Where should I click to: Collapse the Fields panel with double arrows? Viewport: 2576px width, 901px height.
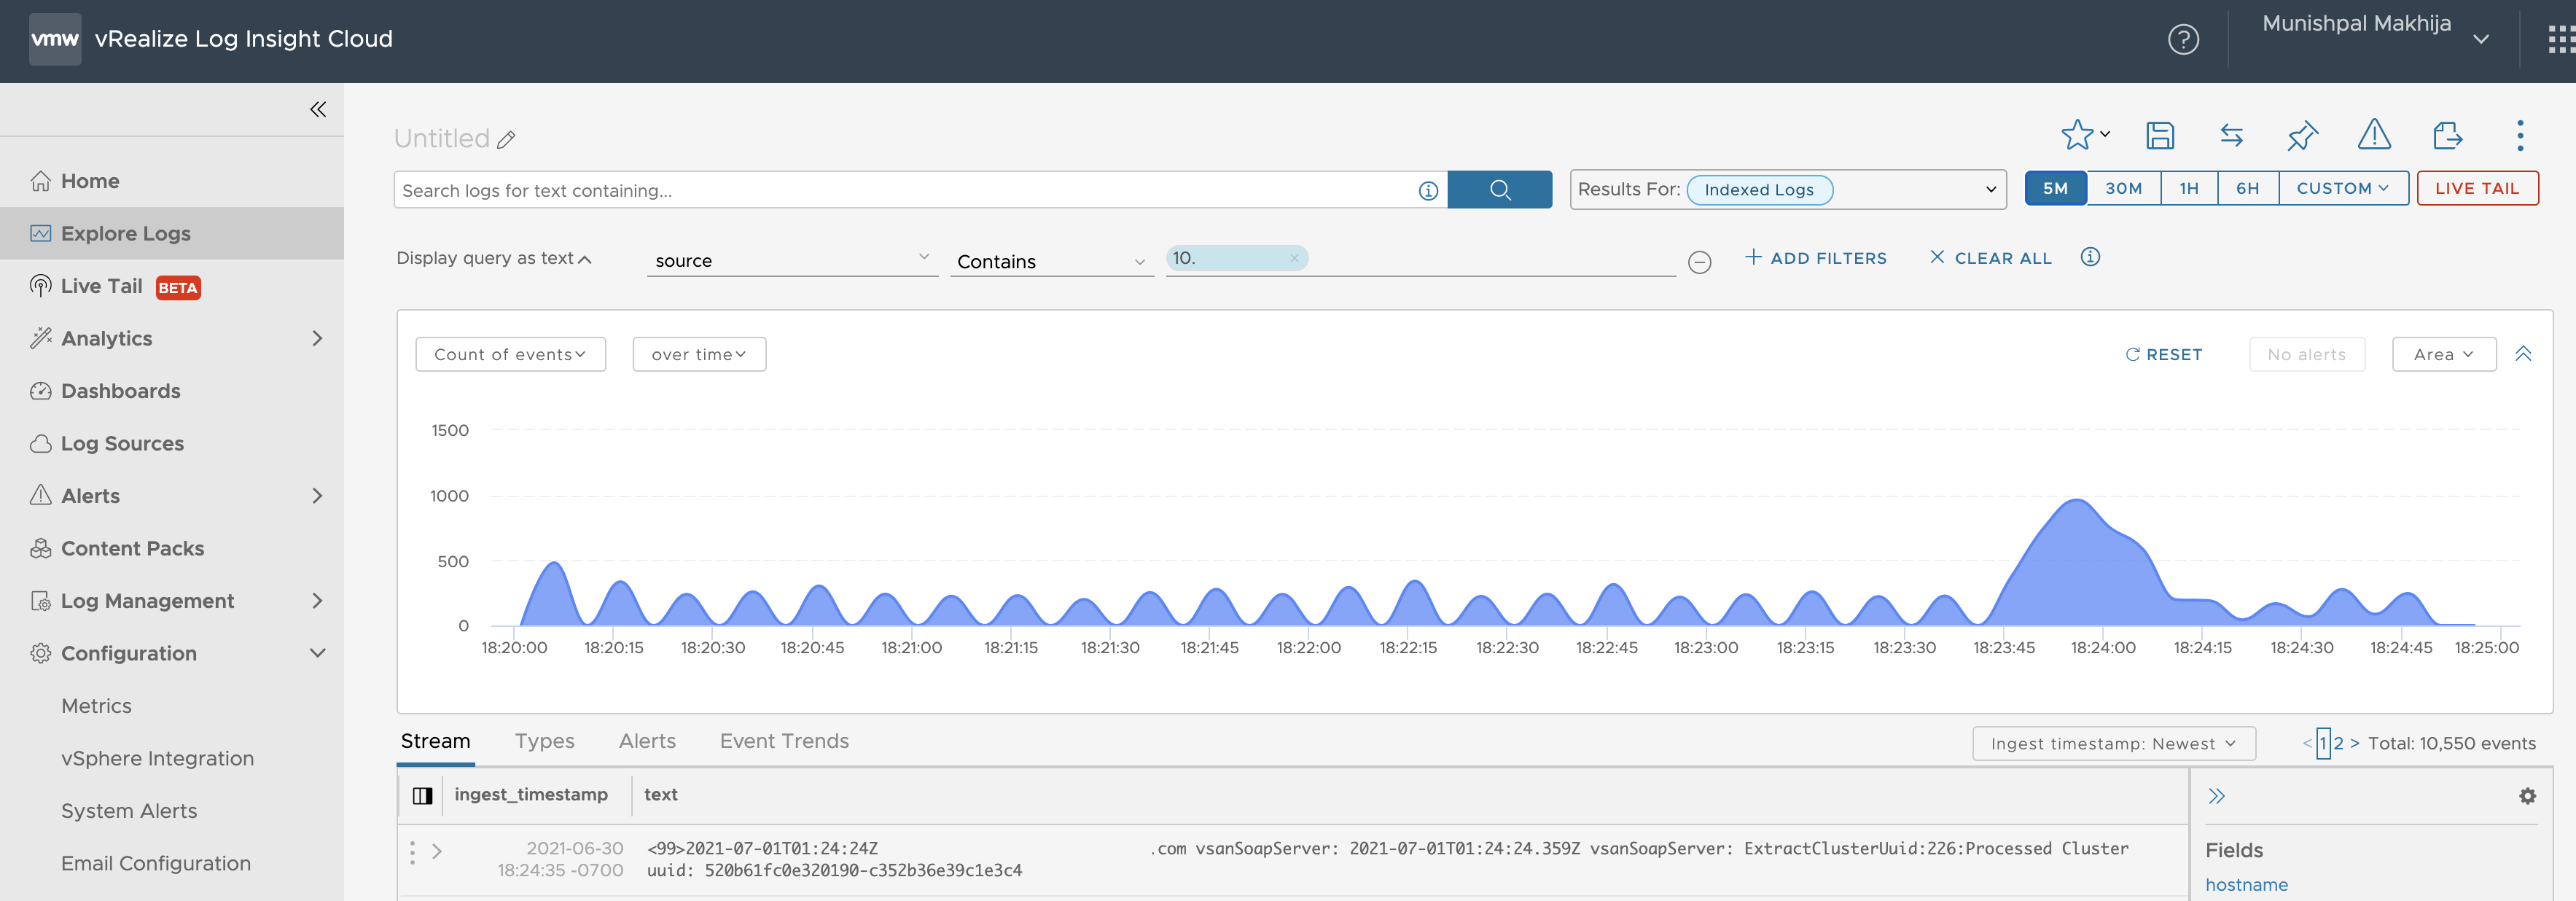[x=2217, y=796]
